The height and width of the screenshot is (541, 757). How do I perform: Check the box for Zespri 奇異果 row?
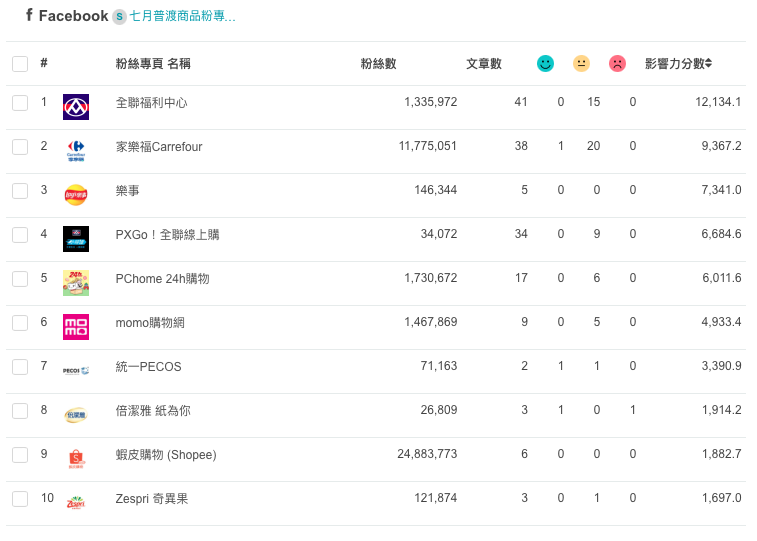(x=20, y=499)
